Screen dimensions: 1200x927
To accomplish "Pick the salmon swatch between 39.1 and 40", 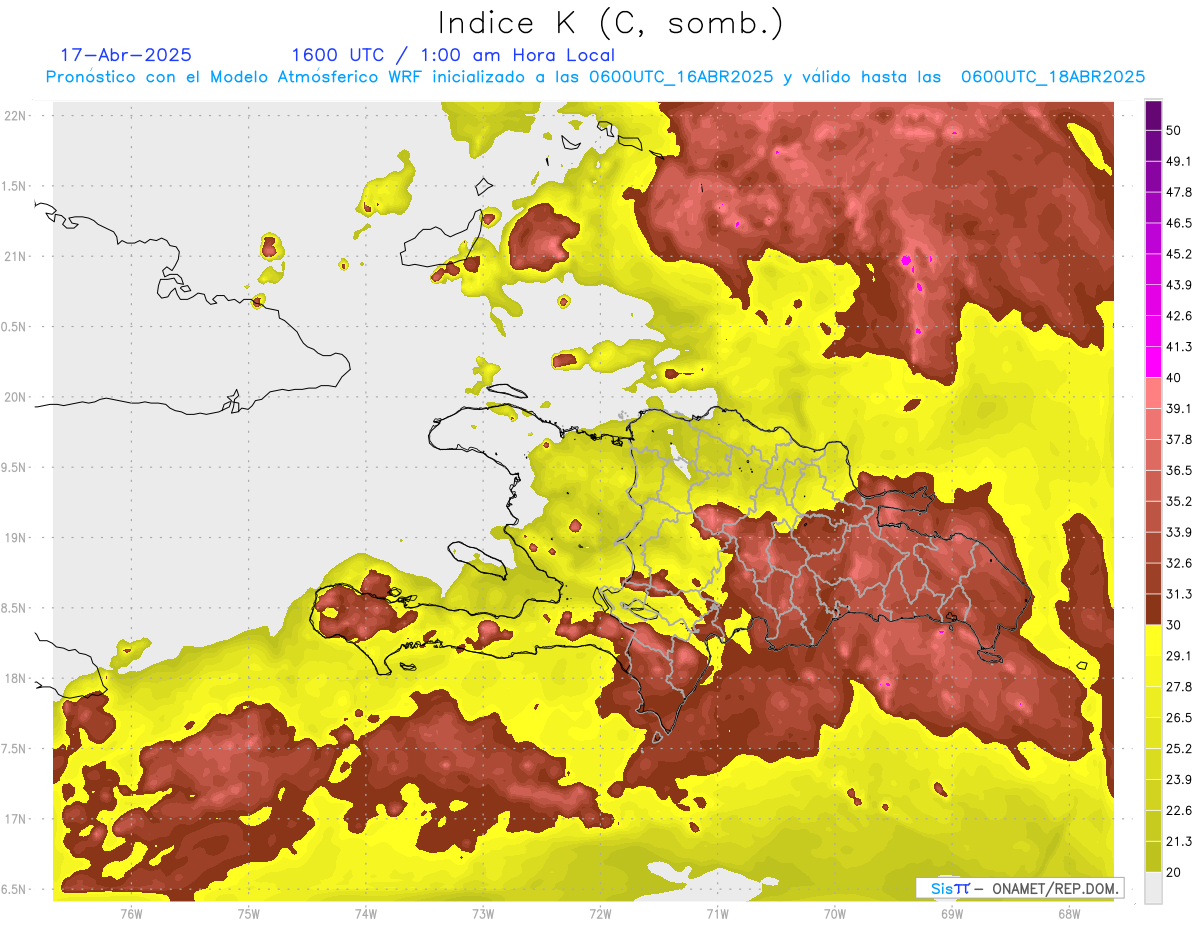I will 1153,393.
